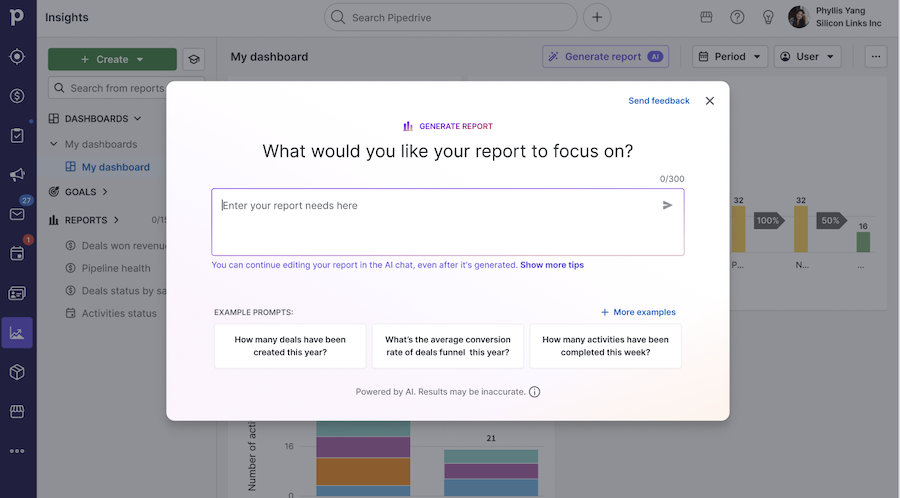
Task: Open the Period dropdown filter
Action: [x=729, y=57]
